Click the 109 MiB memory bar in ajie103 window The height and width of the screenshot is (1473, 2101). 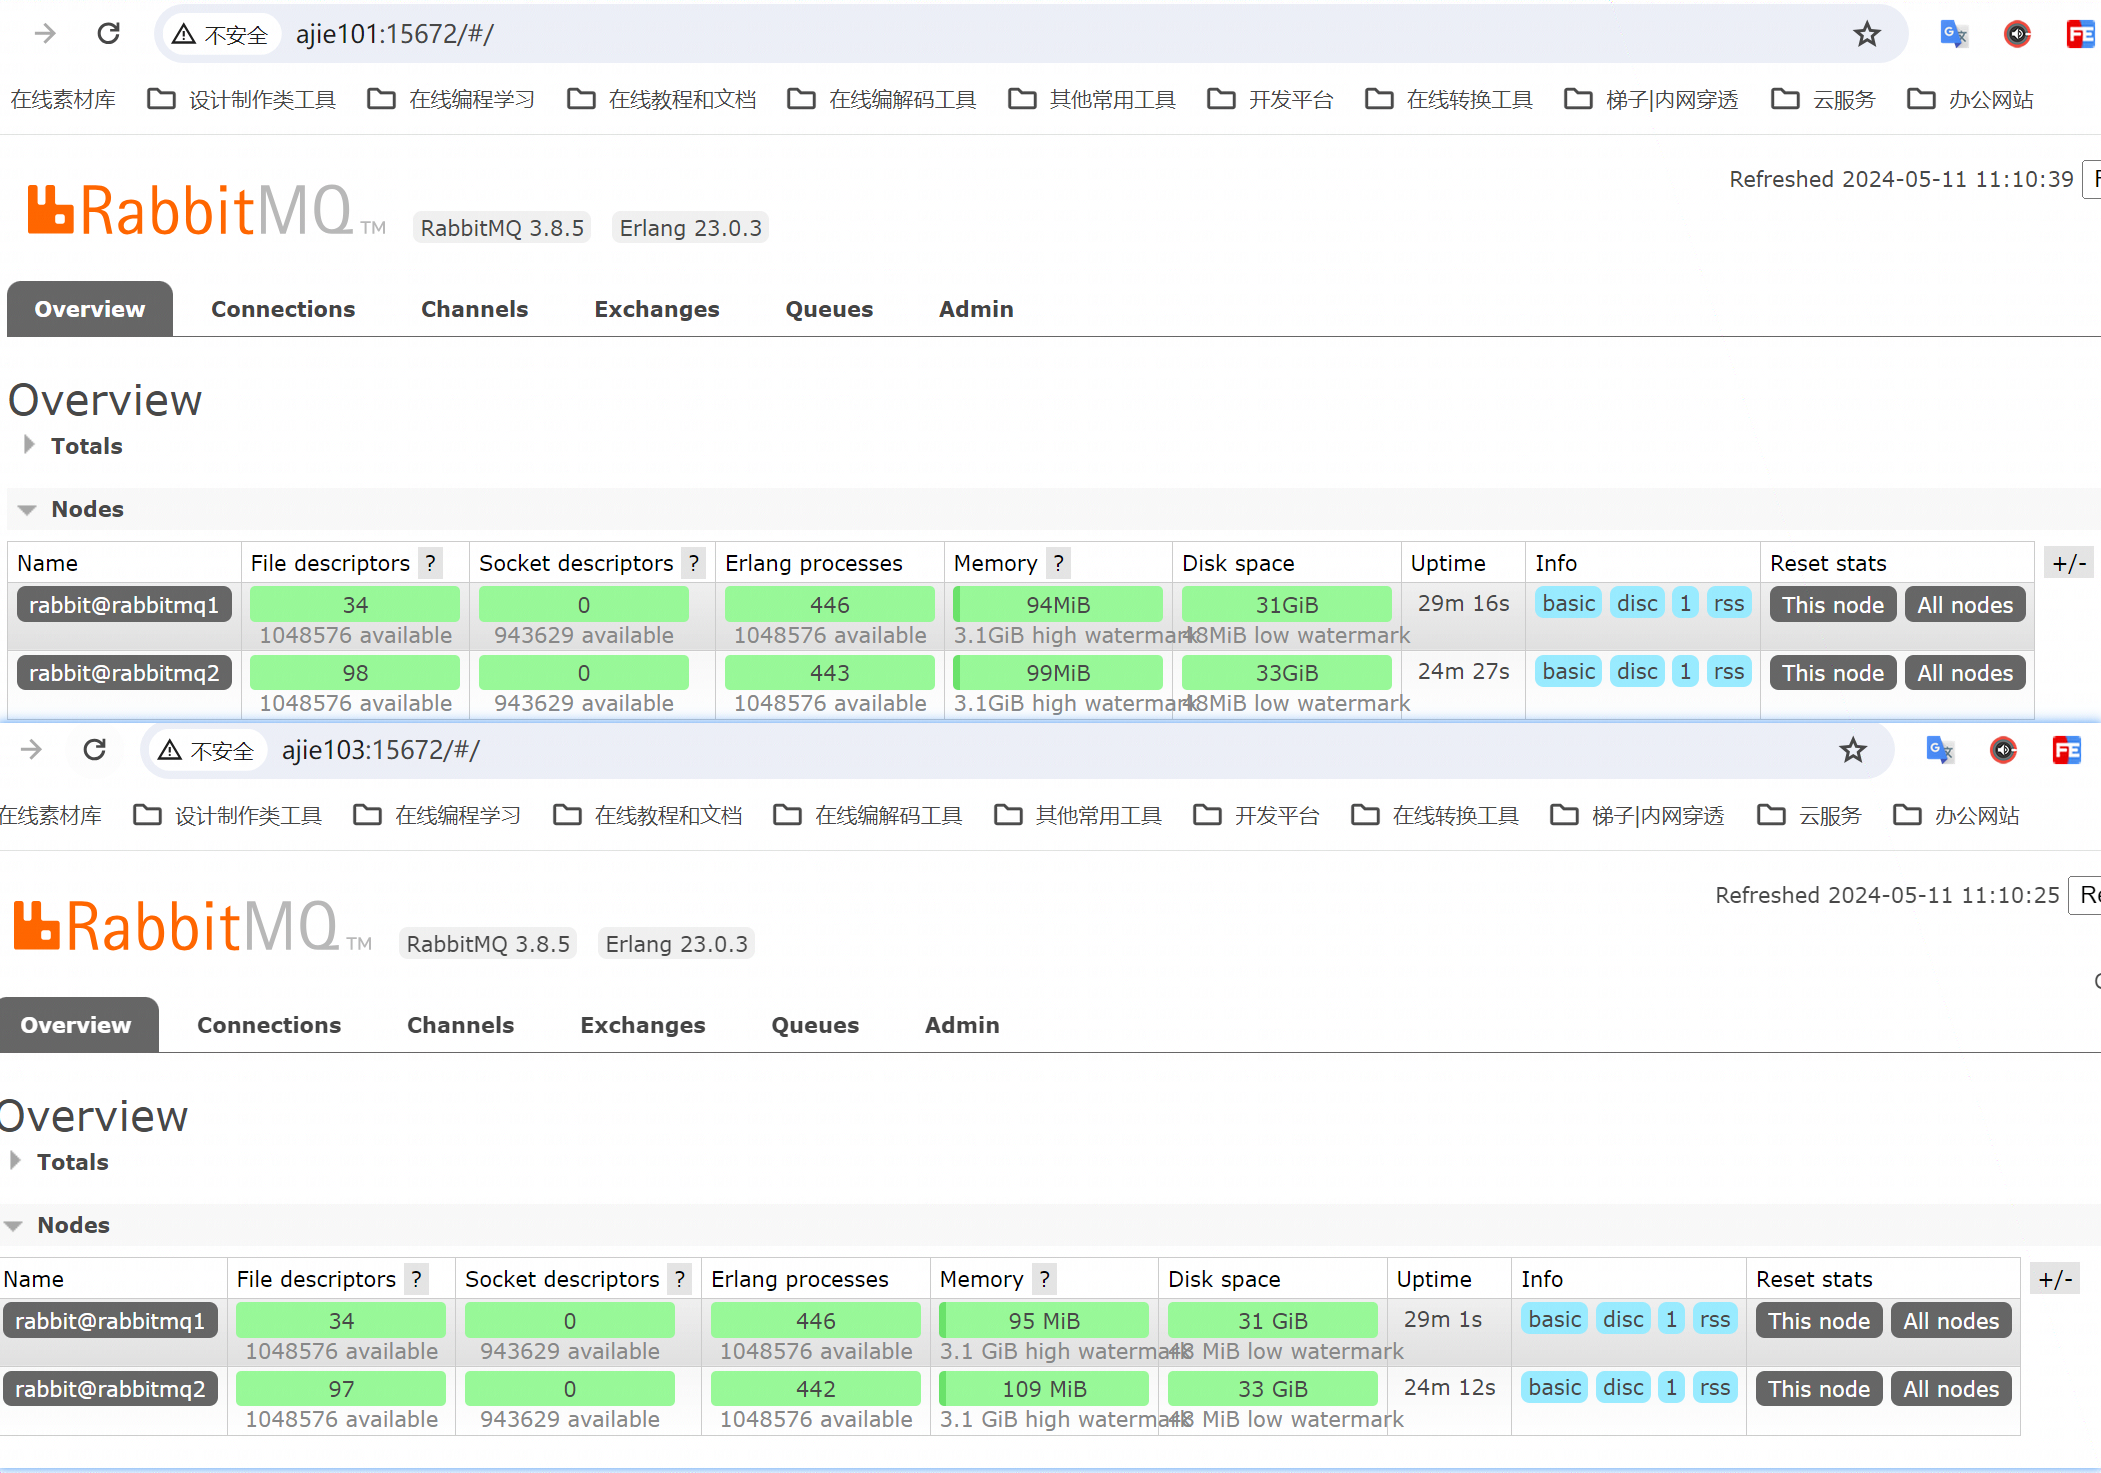point(1044,1389)
